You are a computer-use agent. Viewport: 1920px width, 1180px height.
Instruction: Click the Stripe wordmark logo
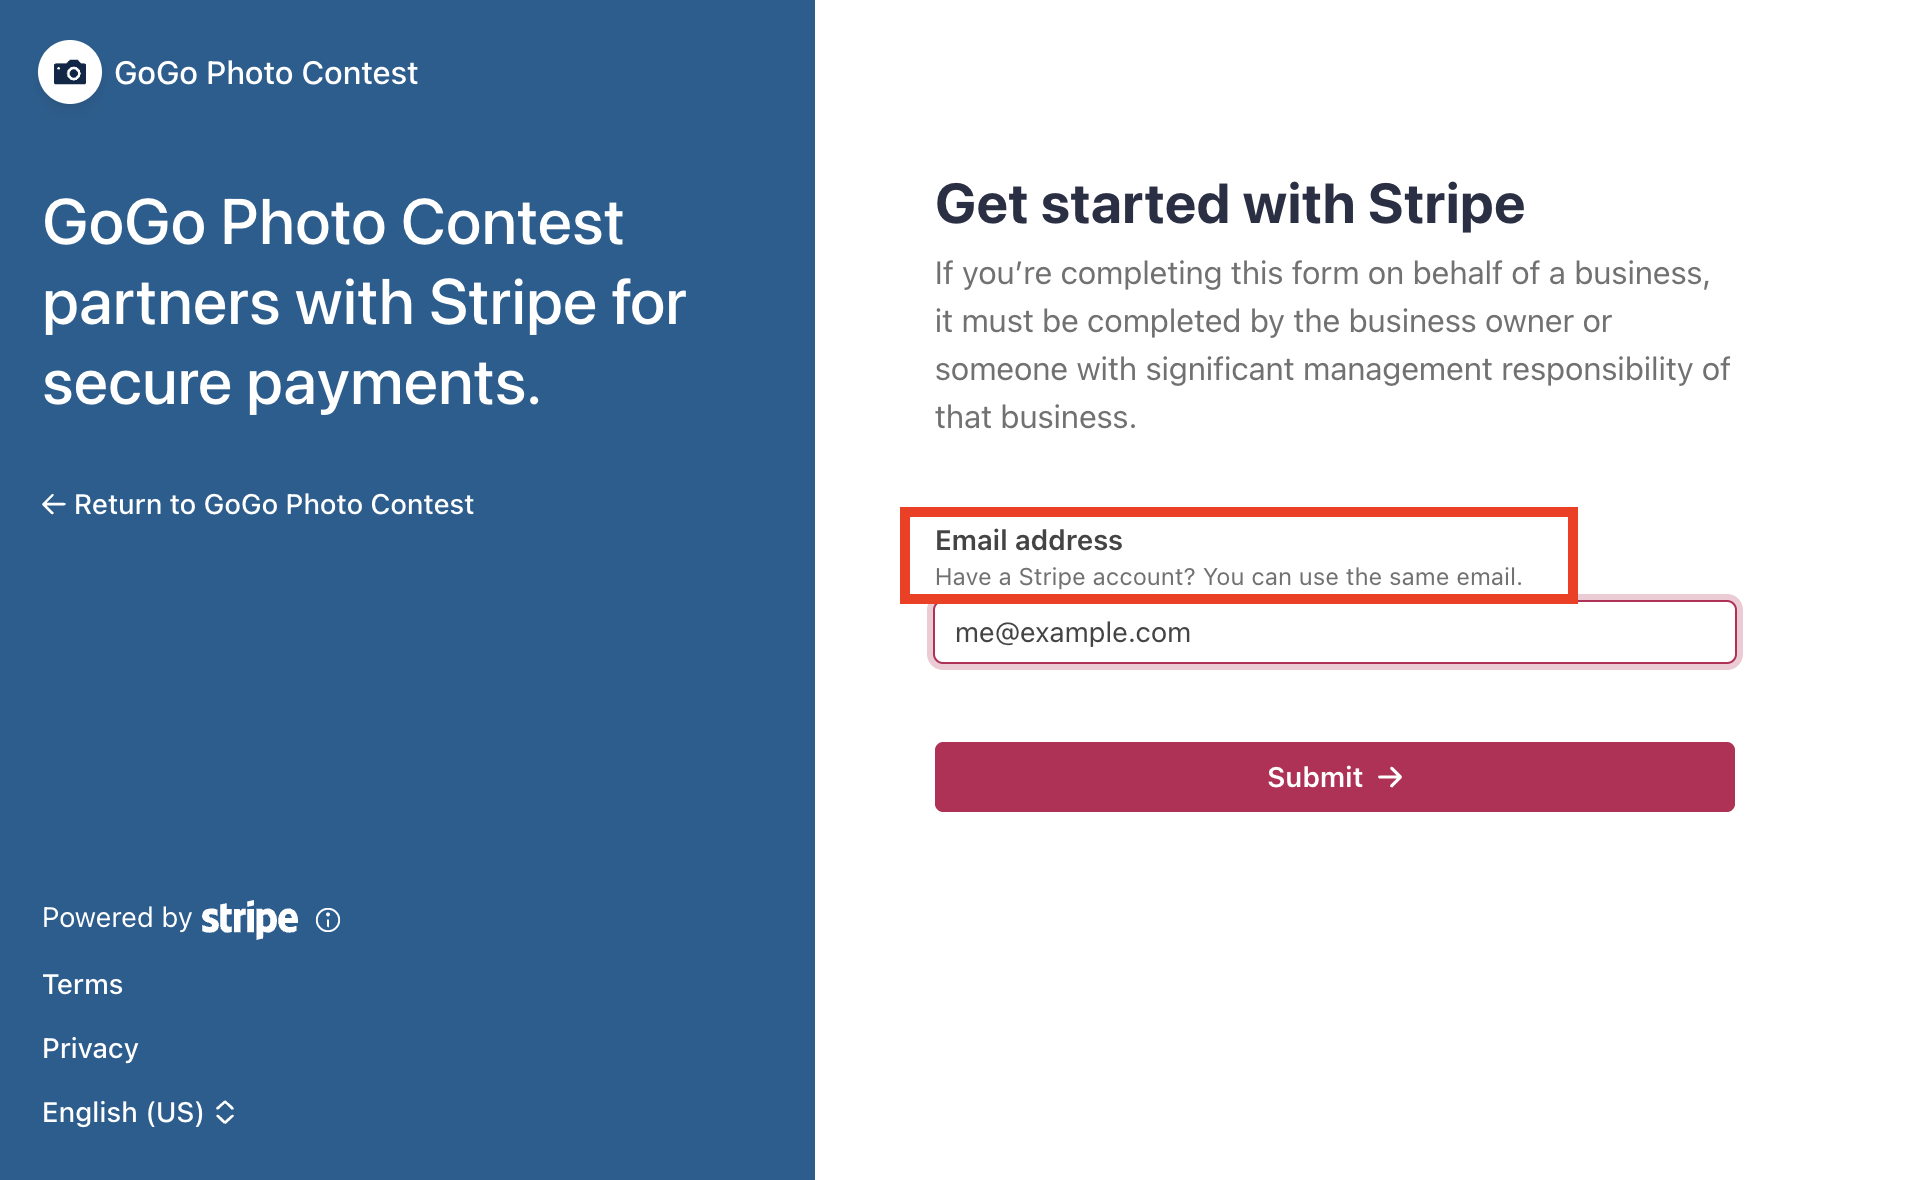tap(249, 918)
